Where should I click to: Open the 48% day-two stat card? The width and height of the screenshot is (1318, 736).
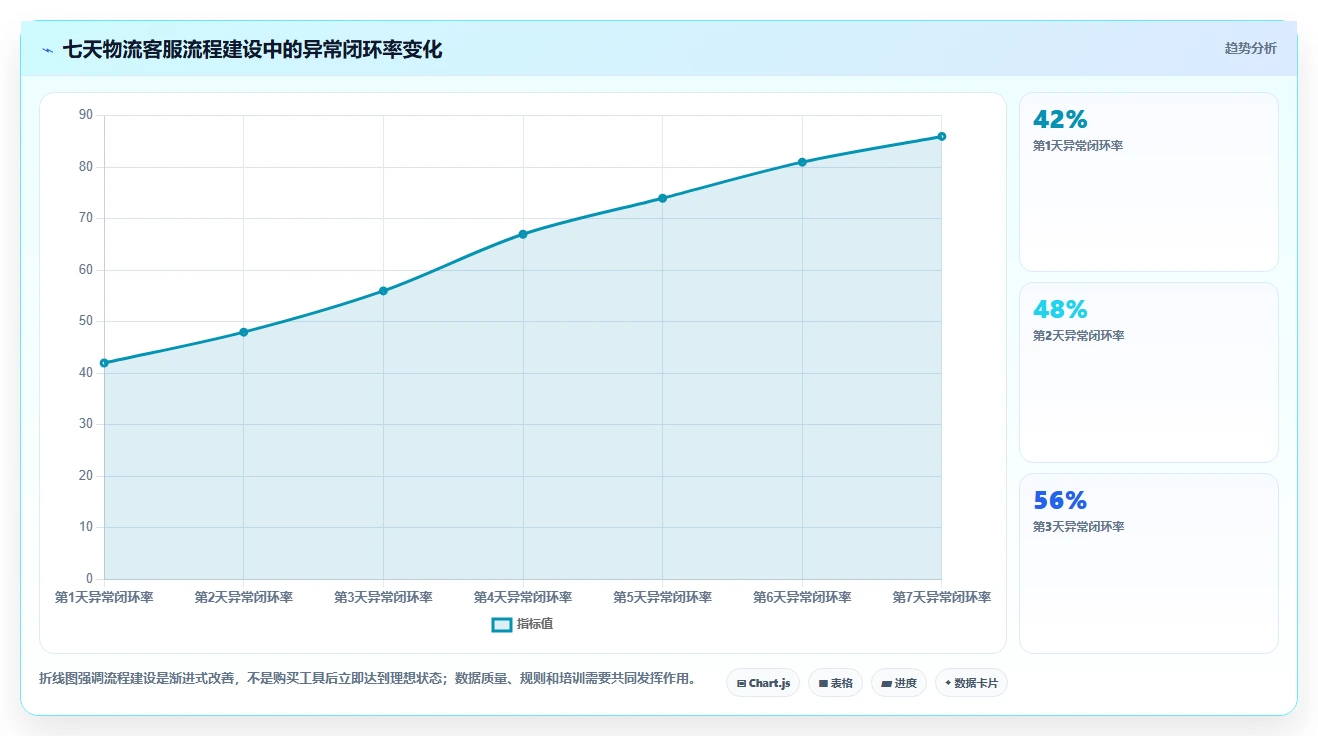[1148, 372]
